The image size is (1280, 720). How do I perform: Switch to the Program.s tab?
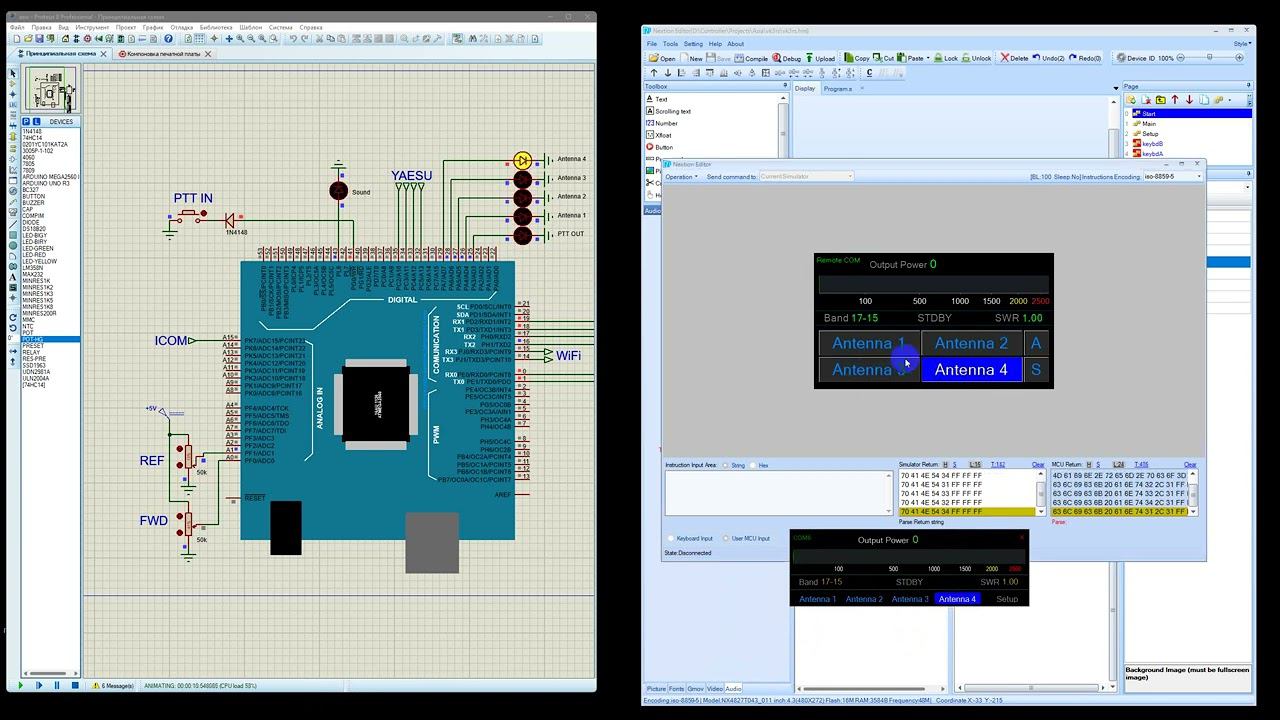[x=837, y=88]
